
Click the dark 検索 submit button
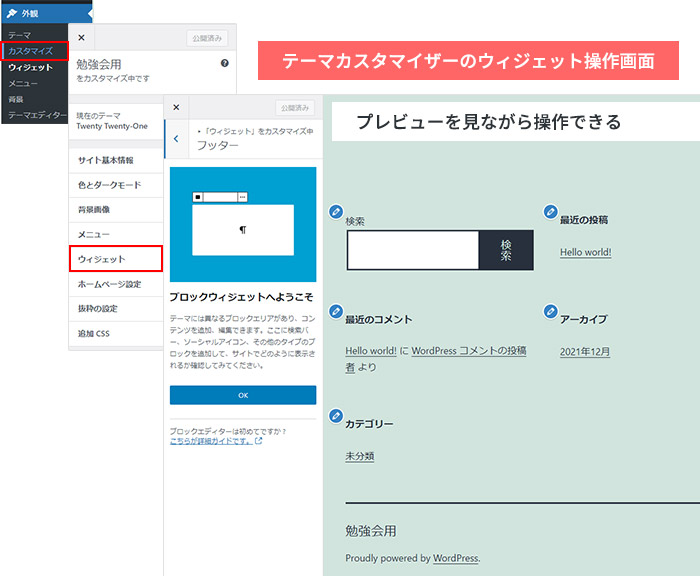point(506,250)
